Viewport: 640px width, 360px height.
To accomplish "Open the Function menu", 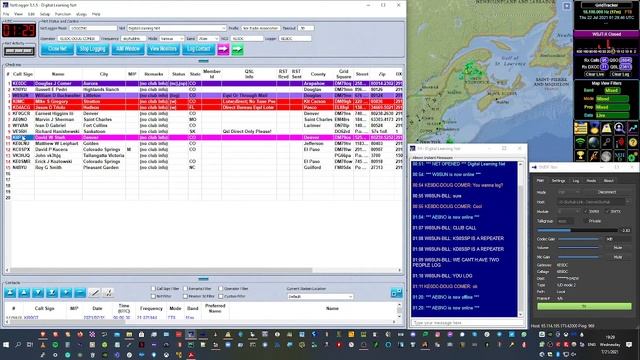I will [63, 14].
